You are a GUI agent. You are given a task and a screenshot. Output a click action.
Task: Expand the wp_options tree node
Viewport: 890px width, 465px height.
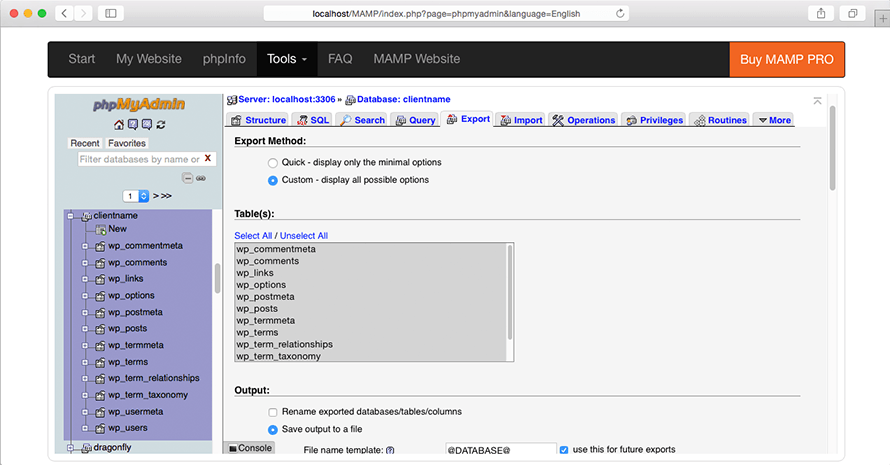pyautogui.click(x=85, y=296)
